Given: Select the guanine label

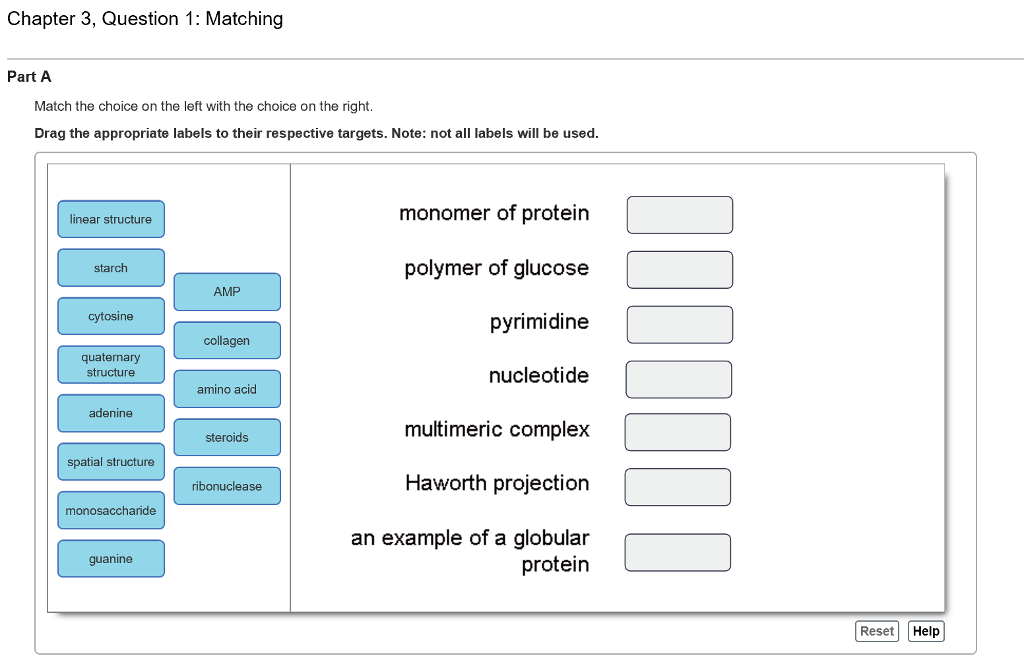Looking at the screenshot, I should tap(111, 558).
